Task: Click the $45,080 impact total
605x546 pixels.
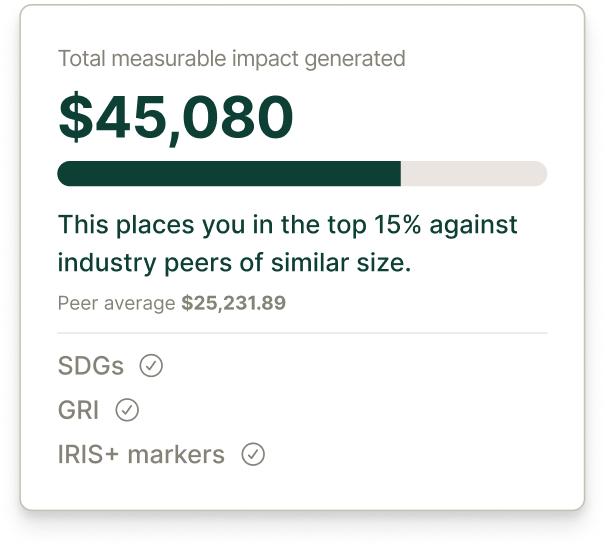Action: tap(176, 116)
